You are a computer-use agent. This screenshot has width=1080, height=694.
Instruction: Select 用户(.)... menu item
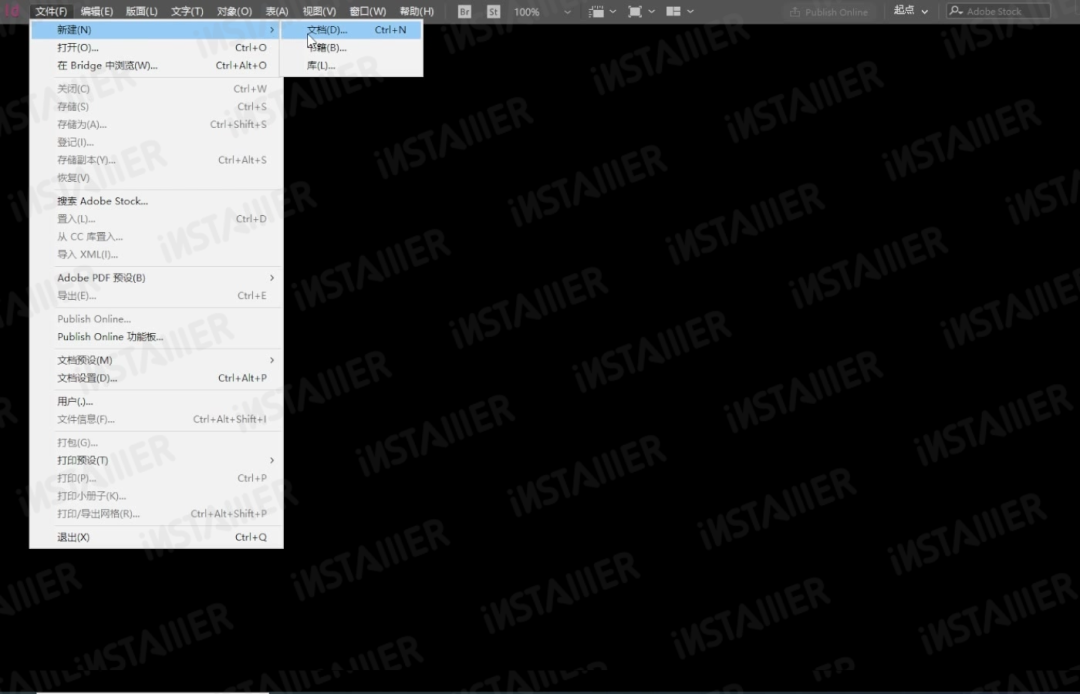pos(156,401)
